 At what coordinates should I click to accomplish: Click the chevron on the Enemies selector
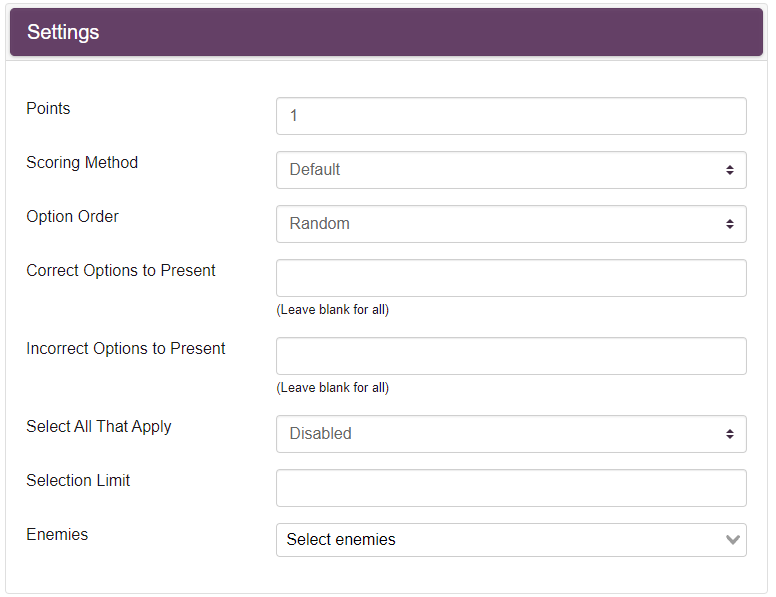[732, 540]
